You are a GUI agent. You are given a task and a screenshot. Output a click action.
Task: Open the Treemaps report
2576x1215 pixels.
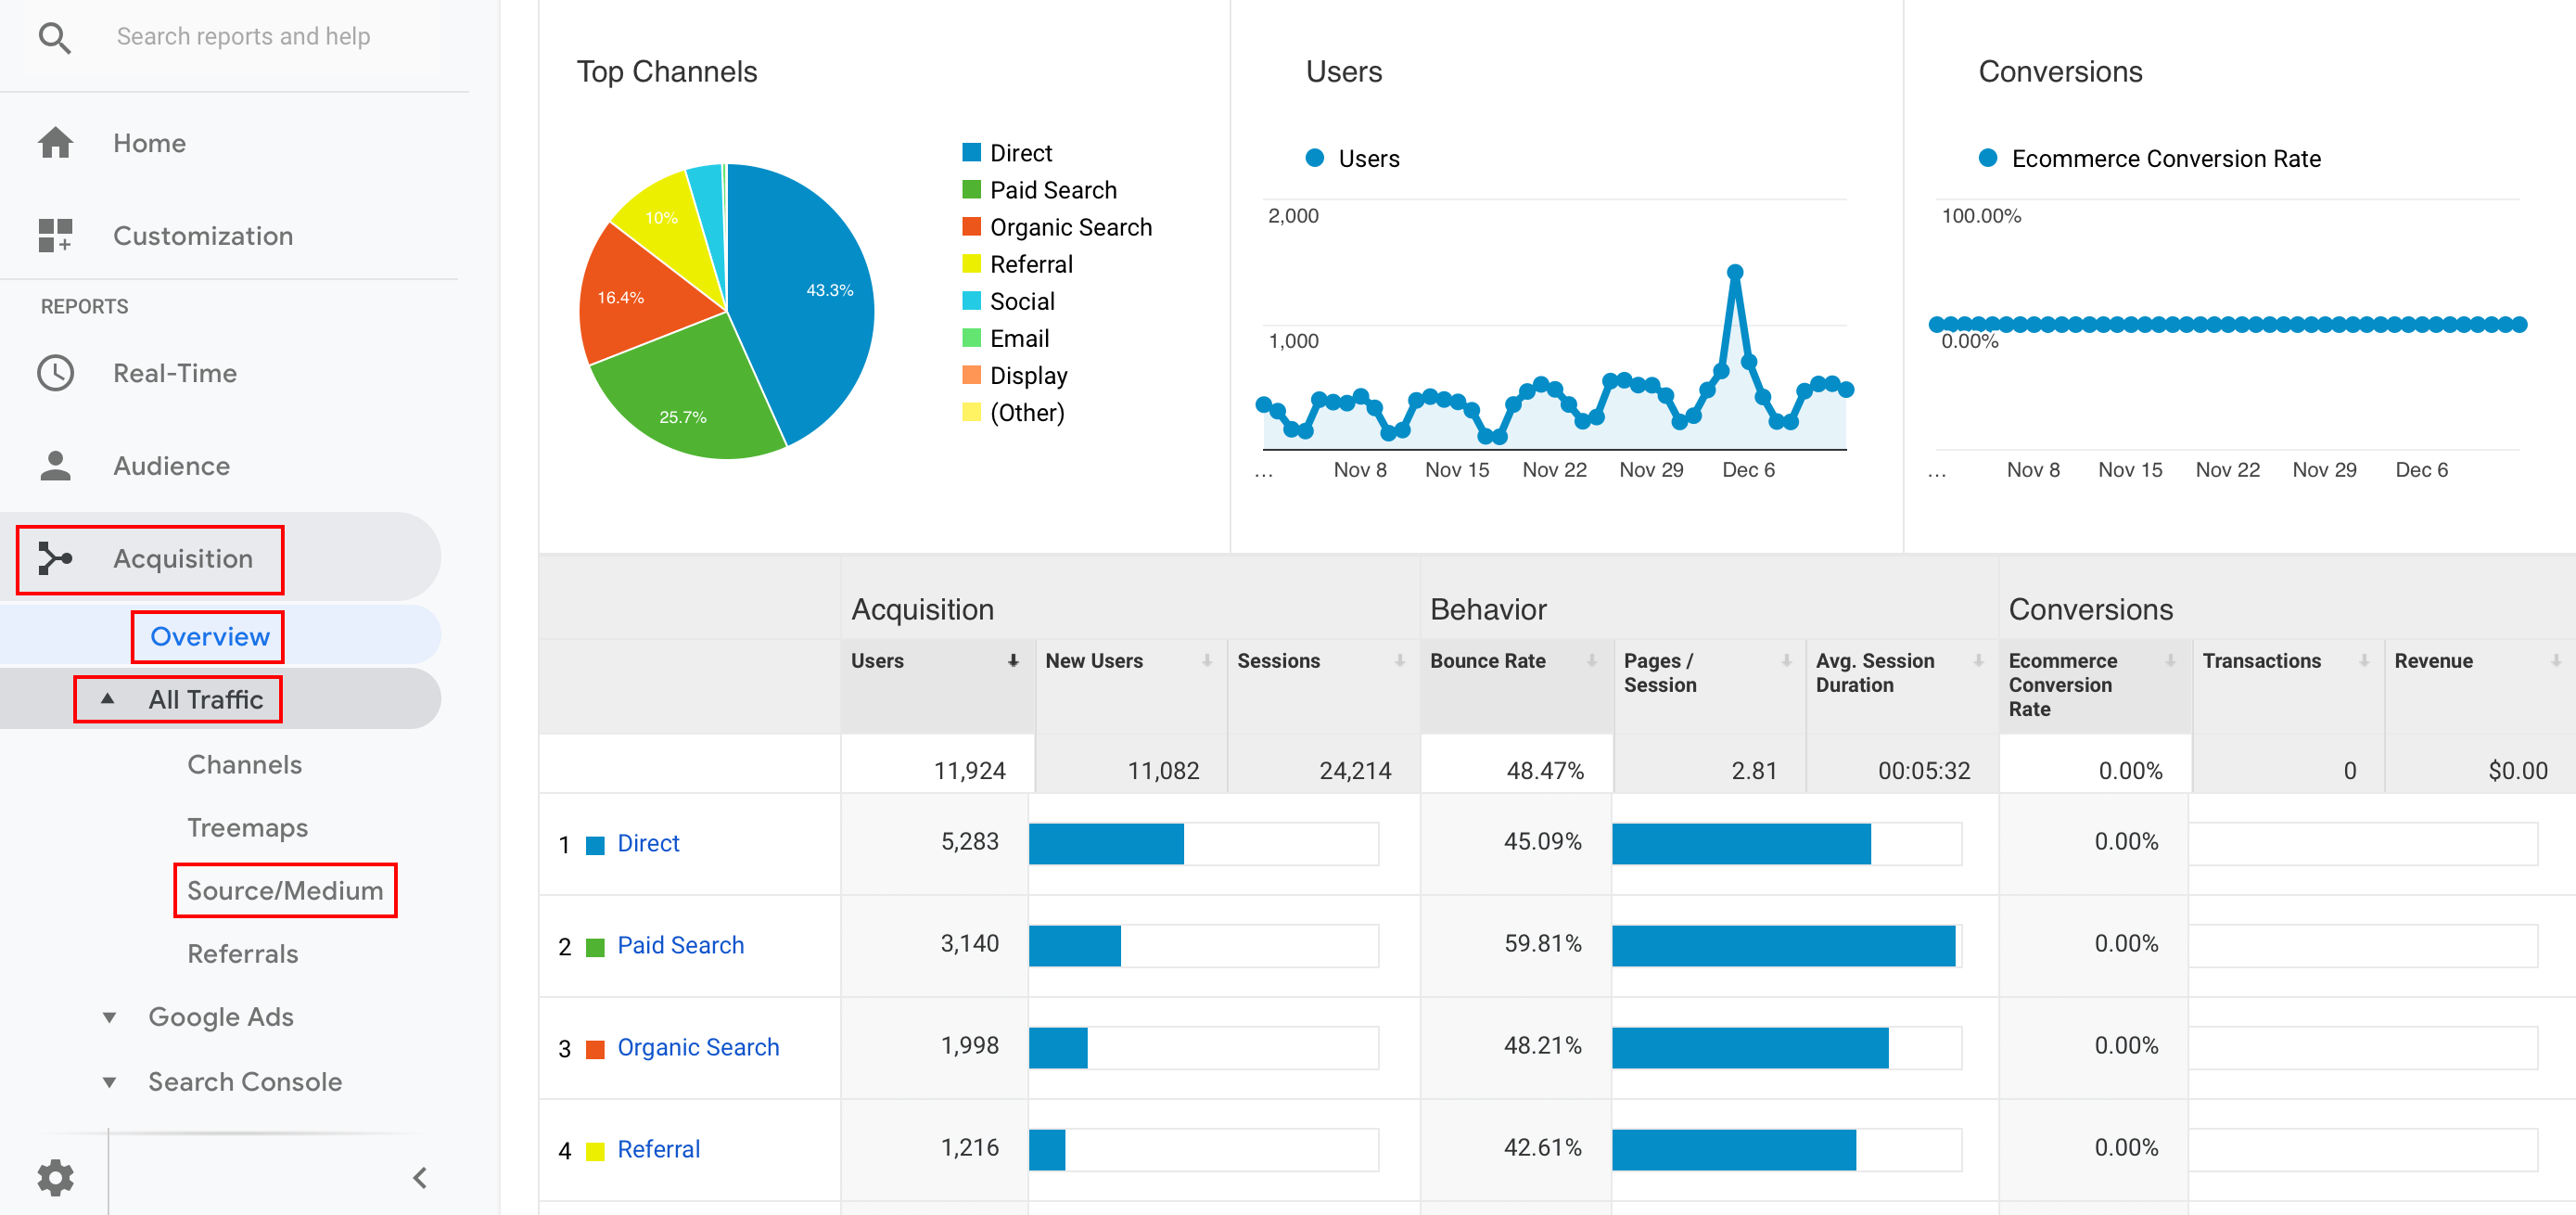click(x=247, y=827)
